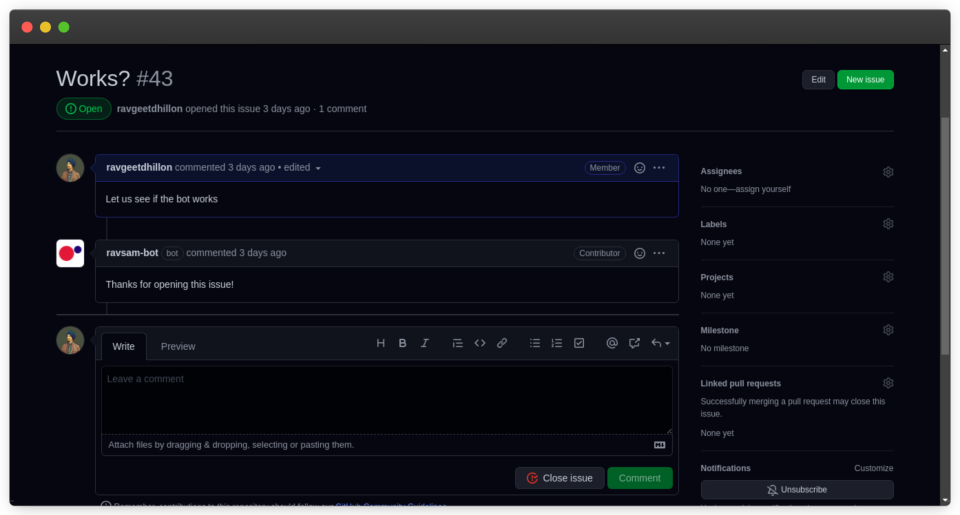Focus the Leave a comment text area
The width and height of the screenshot is (960, 515).
[x=386, y=398]
